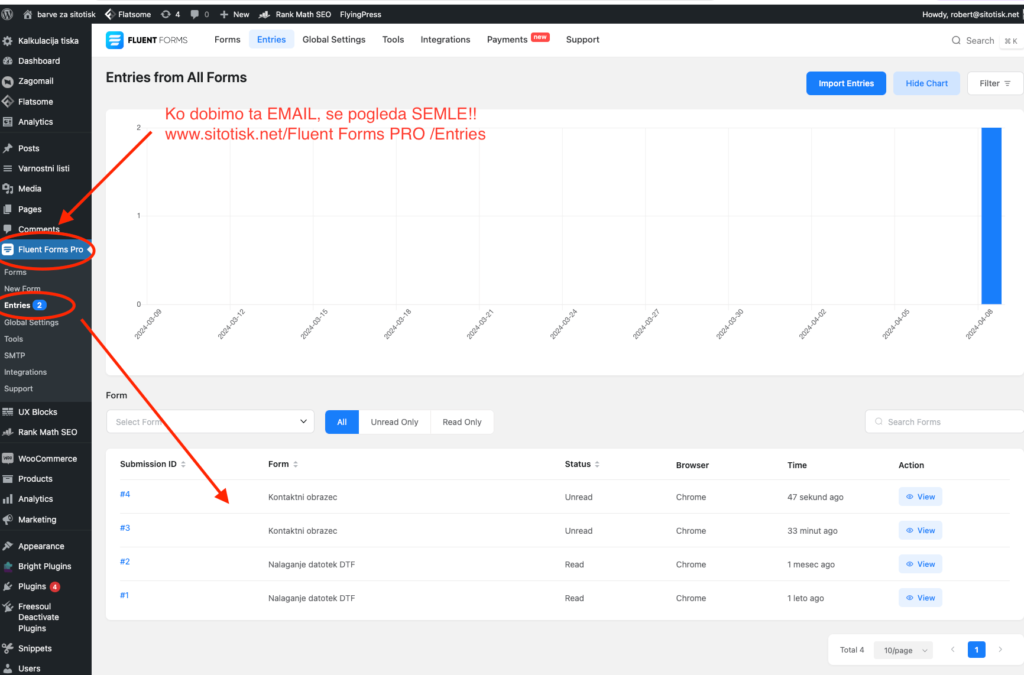Open Tools submenu in sidebar
1024x675 pixels.
coord(14,339)
